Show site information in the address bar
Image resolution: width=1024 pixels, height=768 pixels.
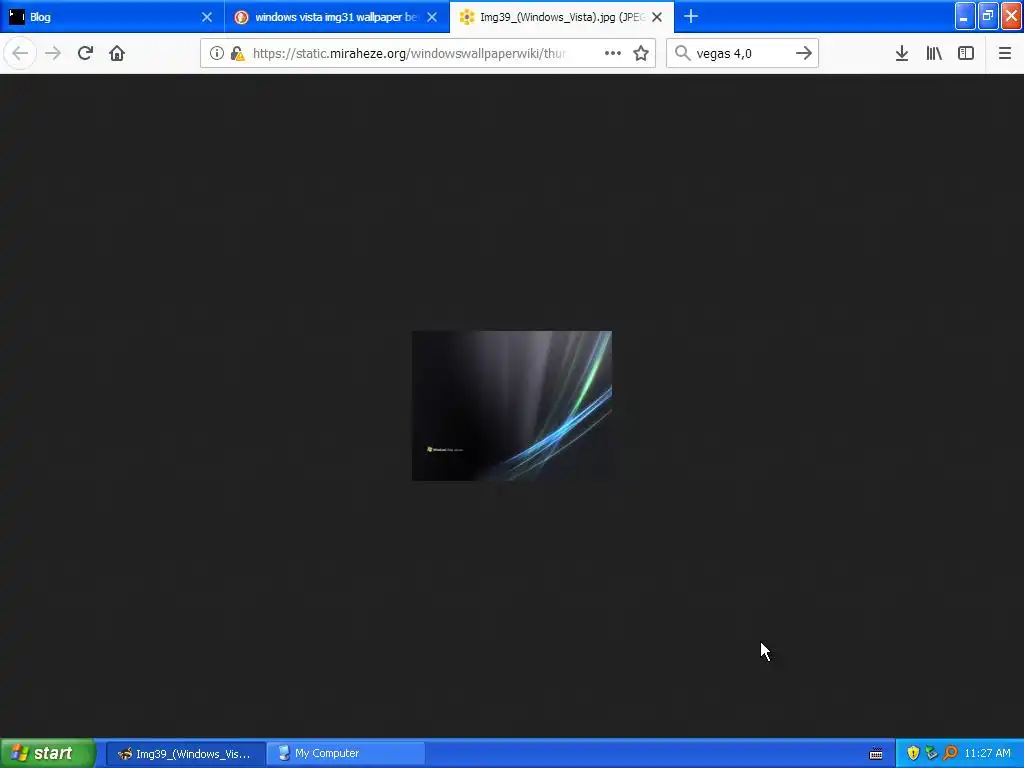(x=217, y=53)
